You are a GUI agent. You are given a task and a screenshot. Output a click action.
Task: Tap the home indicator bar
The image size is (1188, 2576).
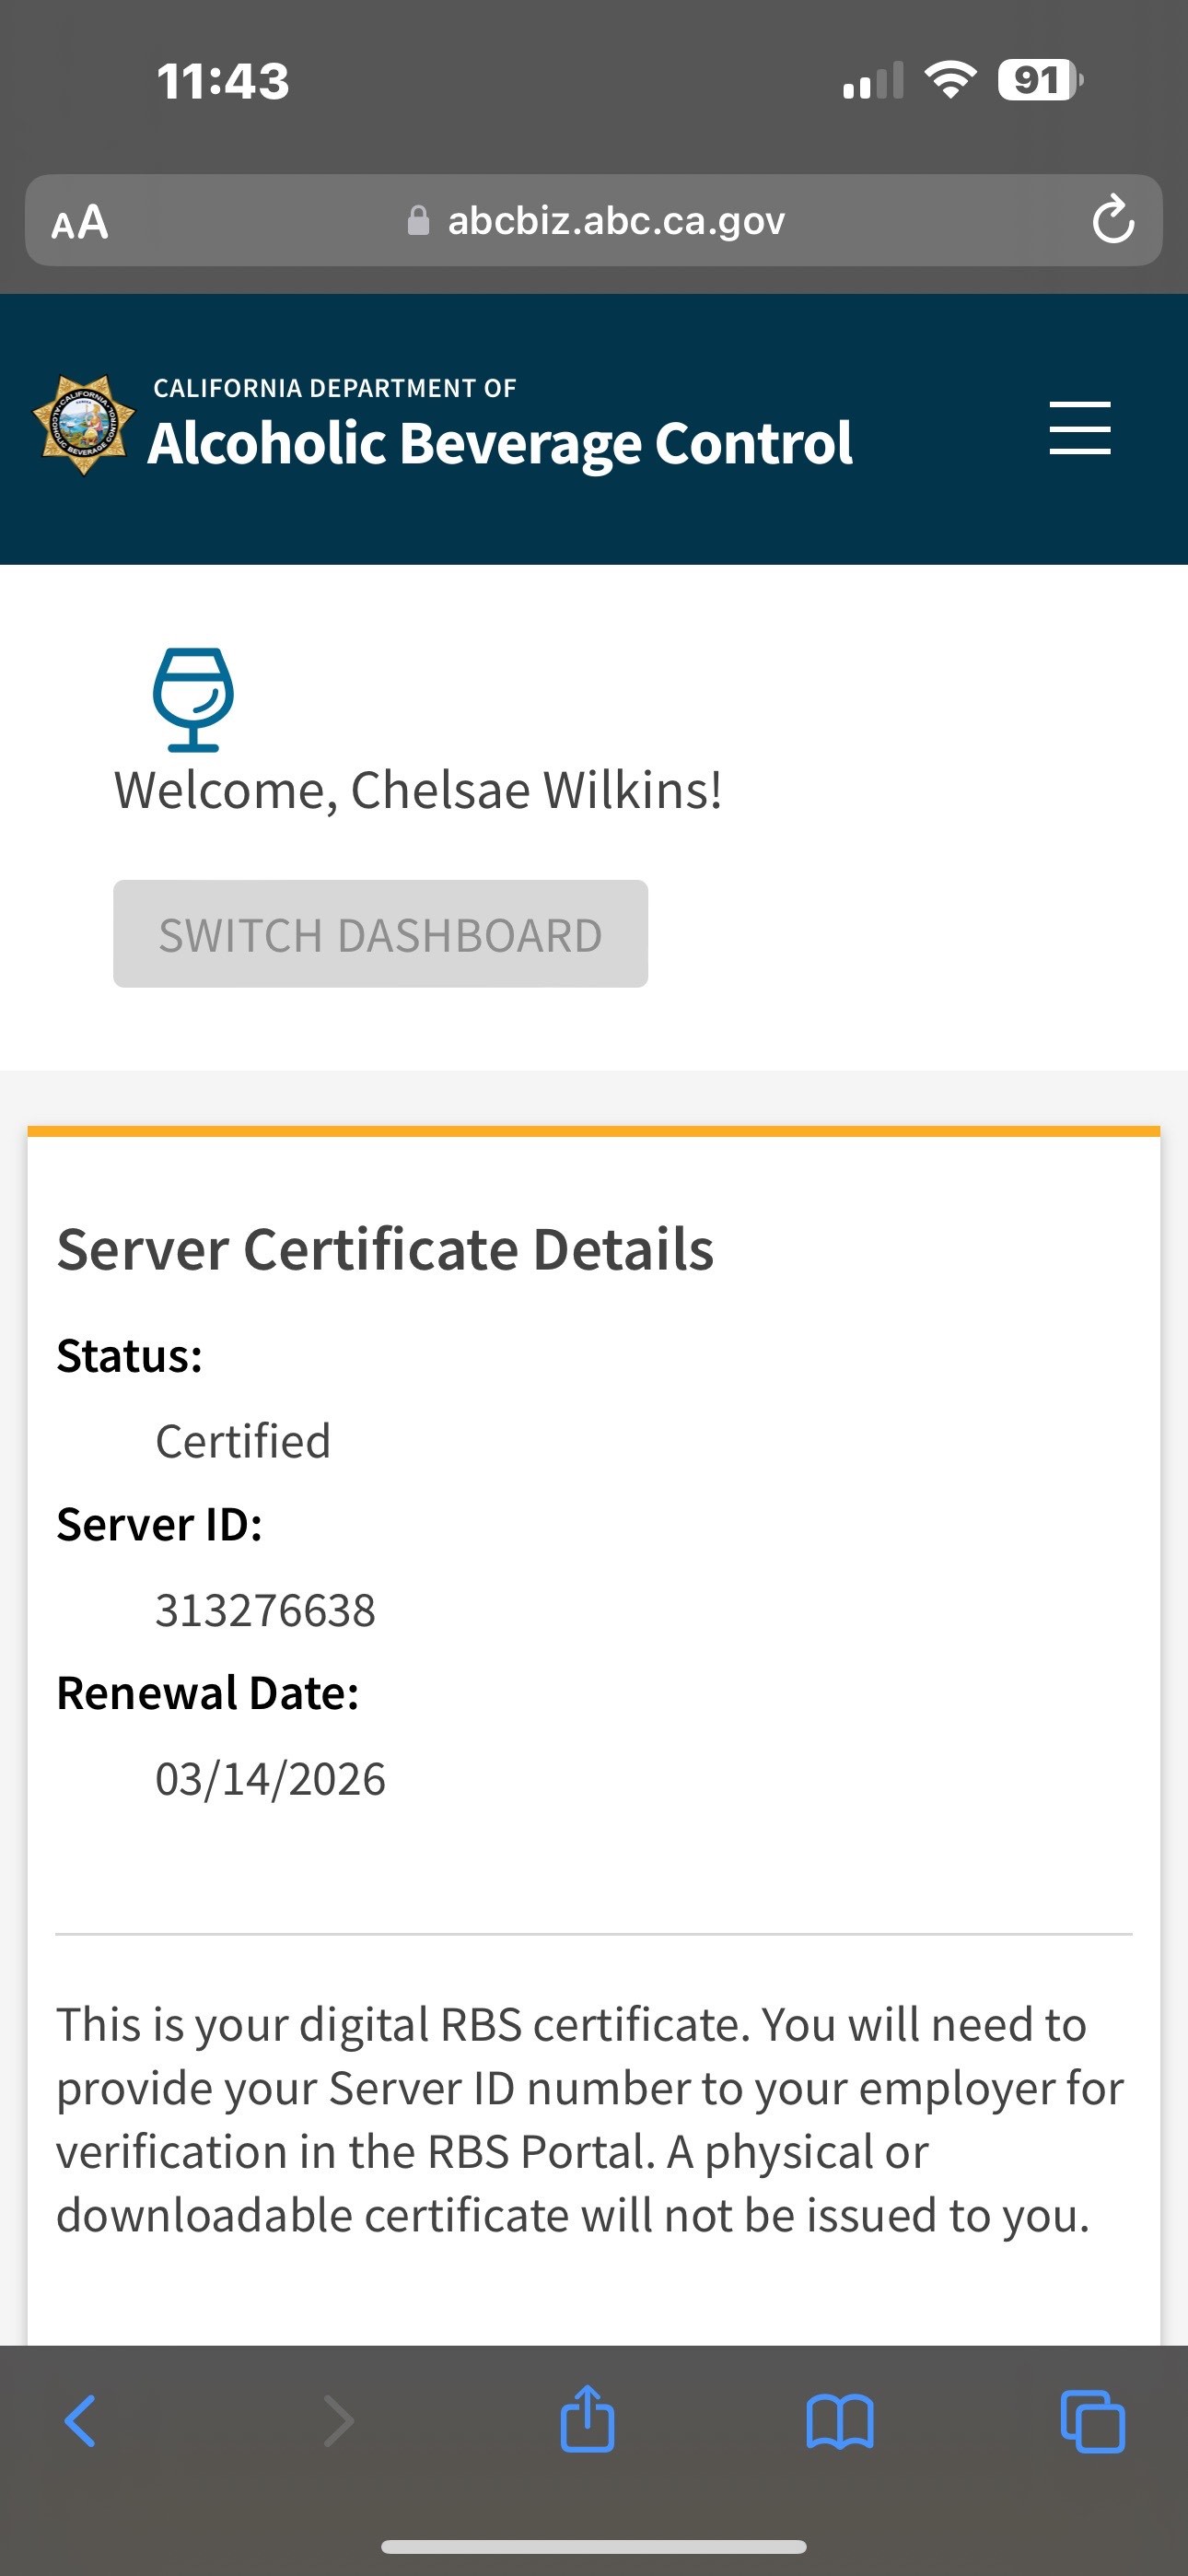594,2546
